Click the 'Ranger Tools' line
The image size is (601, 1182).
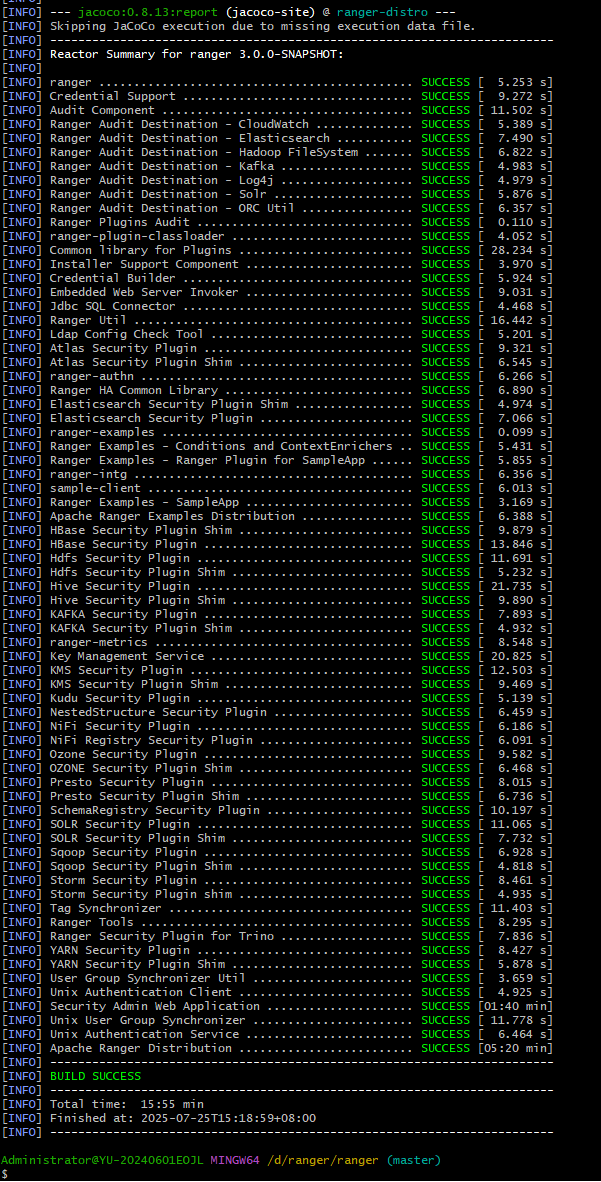tap(278, 922)
